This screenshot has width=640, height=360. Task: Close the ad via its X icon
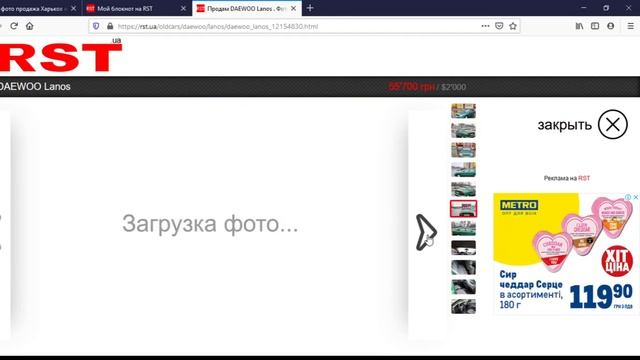(635, 197)
